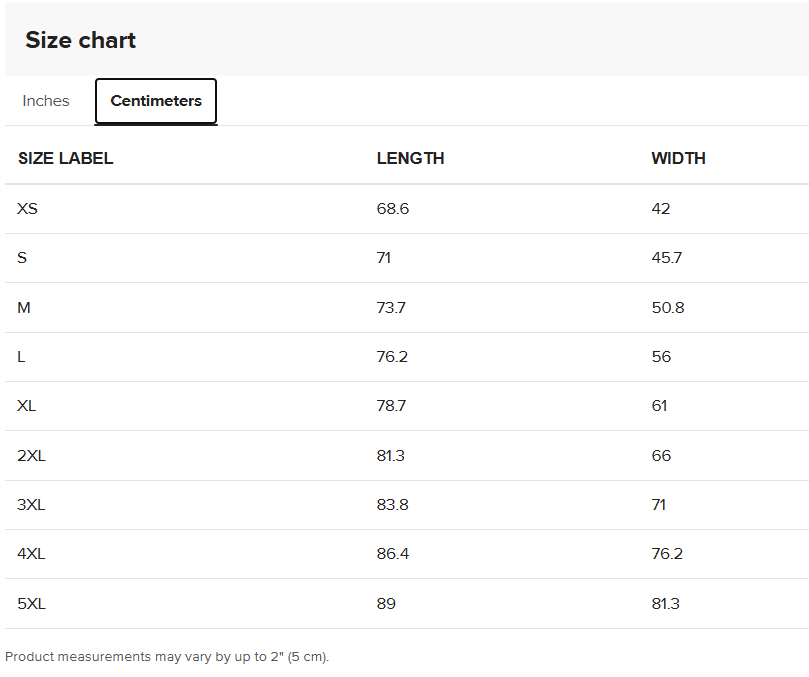The height and width of the screenshot is (677, 809).
Task: Click the 50.8 width value for M
Action: (668, 308)
